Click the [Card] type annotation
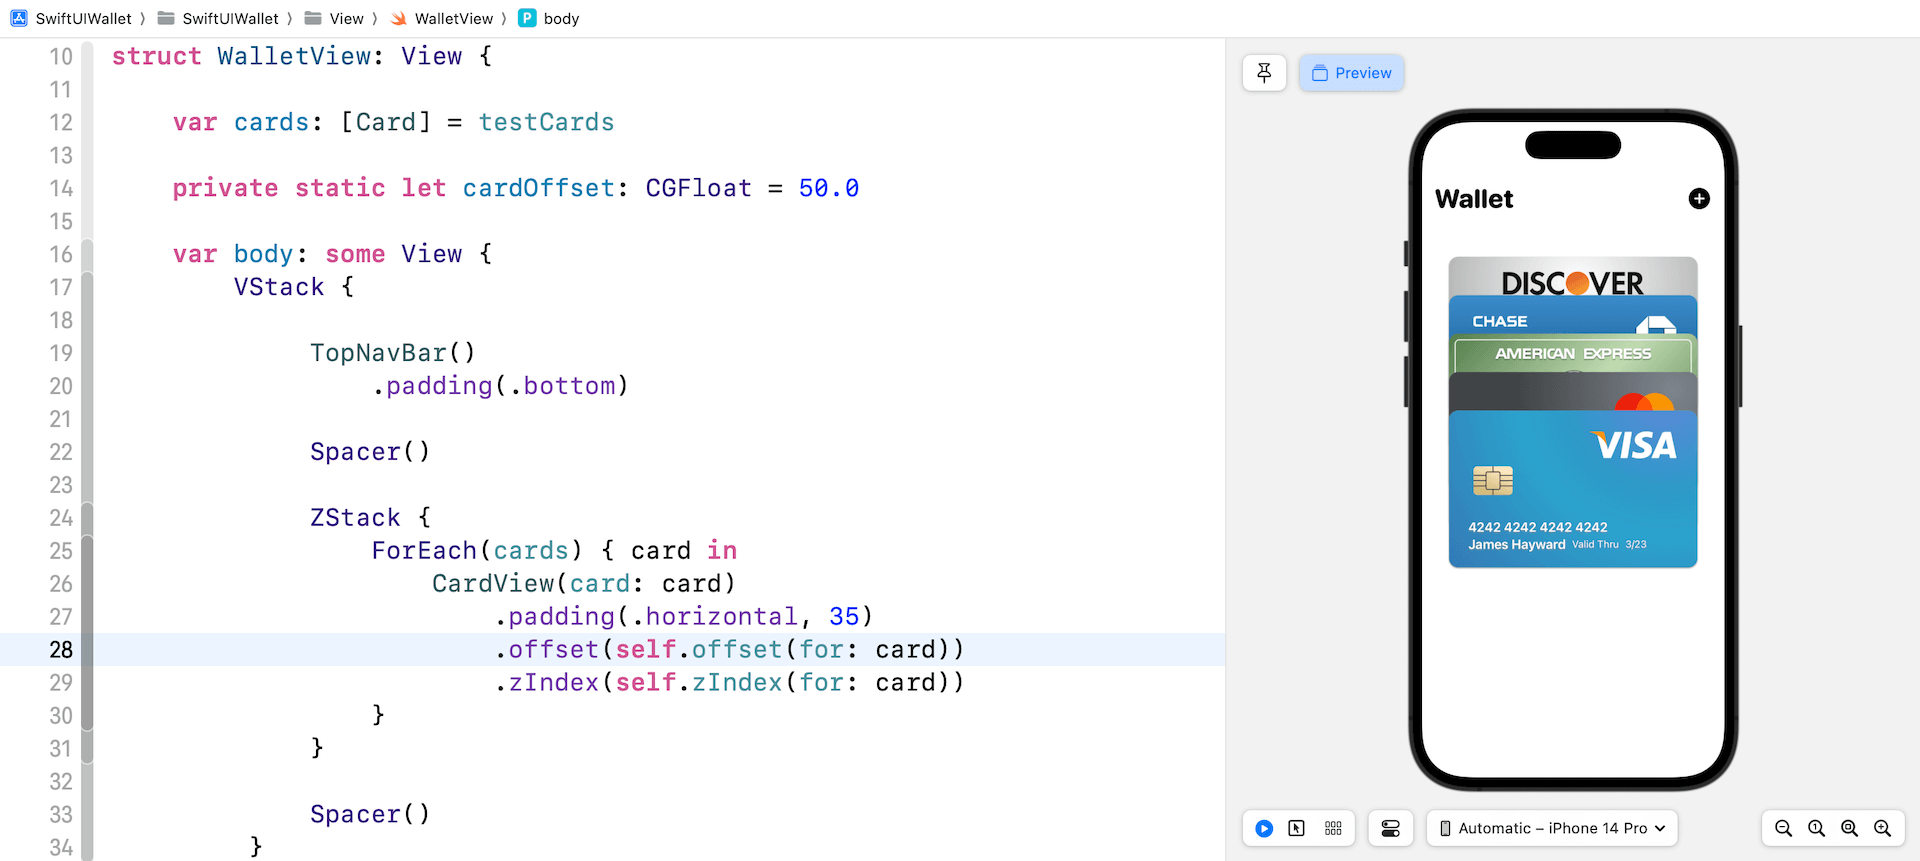 point(386,122)
